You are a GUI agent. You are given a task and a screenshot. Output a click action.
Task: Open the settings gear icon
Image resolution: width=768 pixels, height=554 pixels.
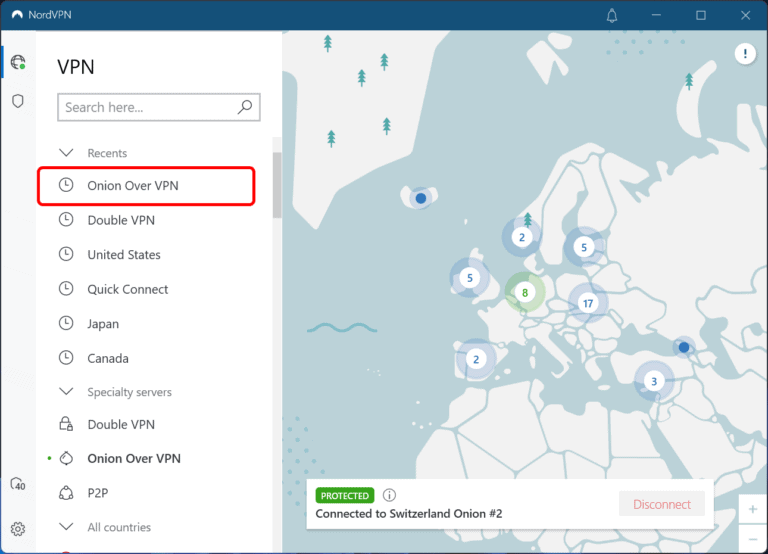pos(17,529)
